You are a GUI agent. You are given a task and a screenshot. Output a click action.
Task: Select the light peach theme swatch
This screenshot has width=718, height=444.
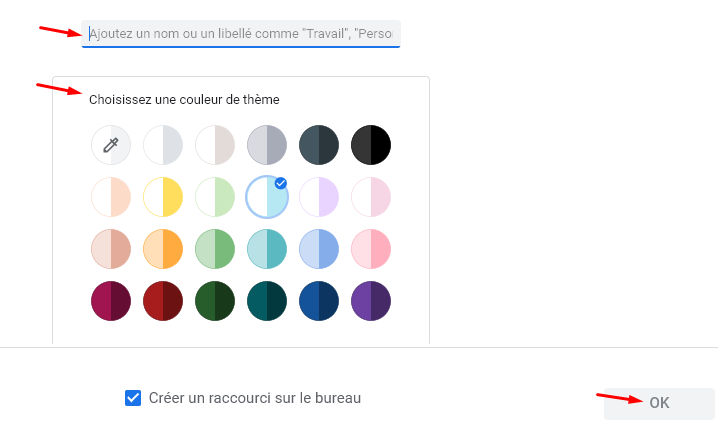pos(111,197)
